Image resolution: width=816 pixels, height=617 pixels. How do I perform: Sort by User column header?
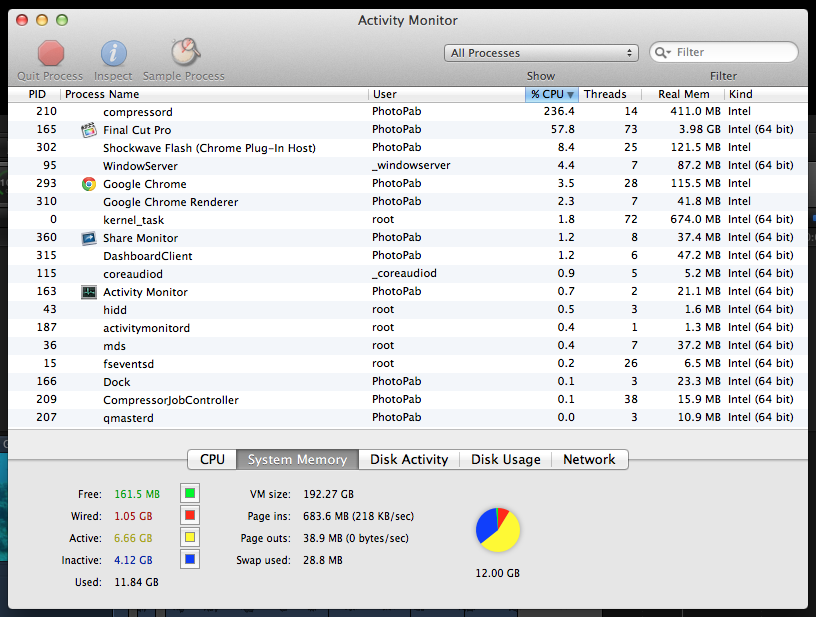click(x=447, y=94)
